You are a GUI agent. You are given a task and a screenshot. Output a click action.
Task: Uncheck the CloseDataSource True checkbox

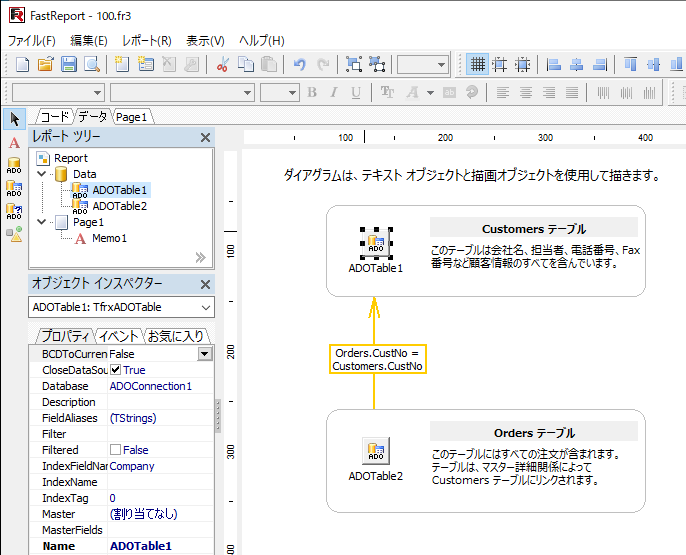(x=115, y=370)
